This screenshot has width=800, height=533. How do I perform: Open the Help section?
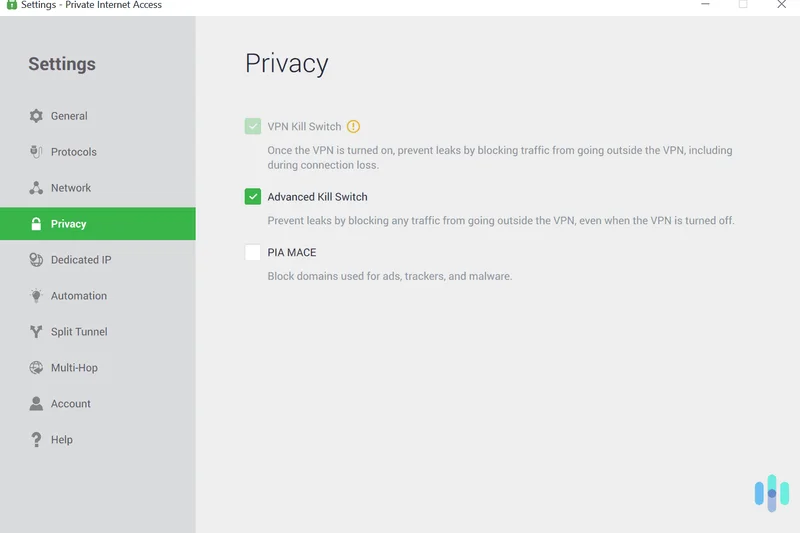tap(97, 440)
